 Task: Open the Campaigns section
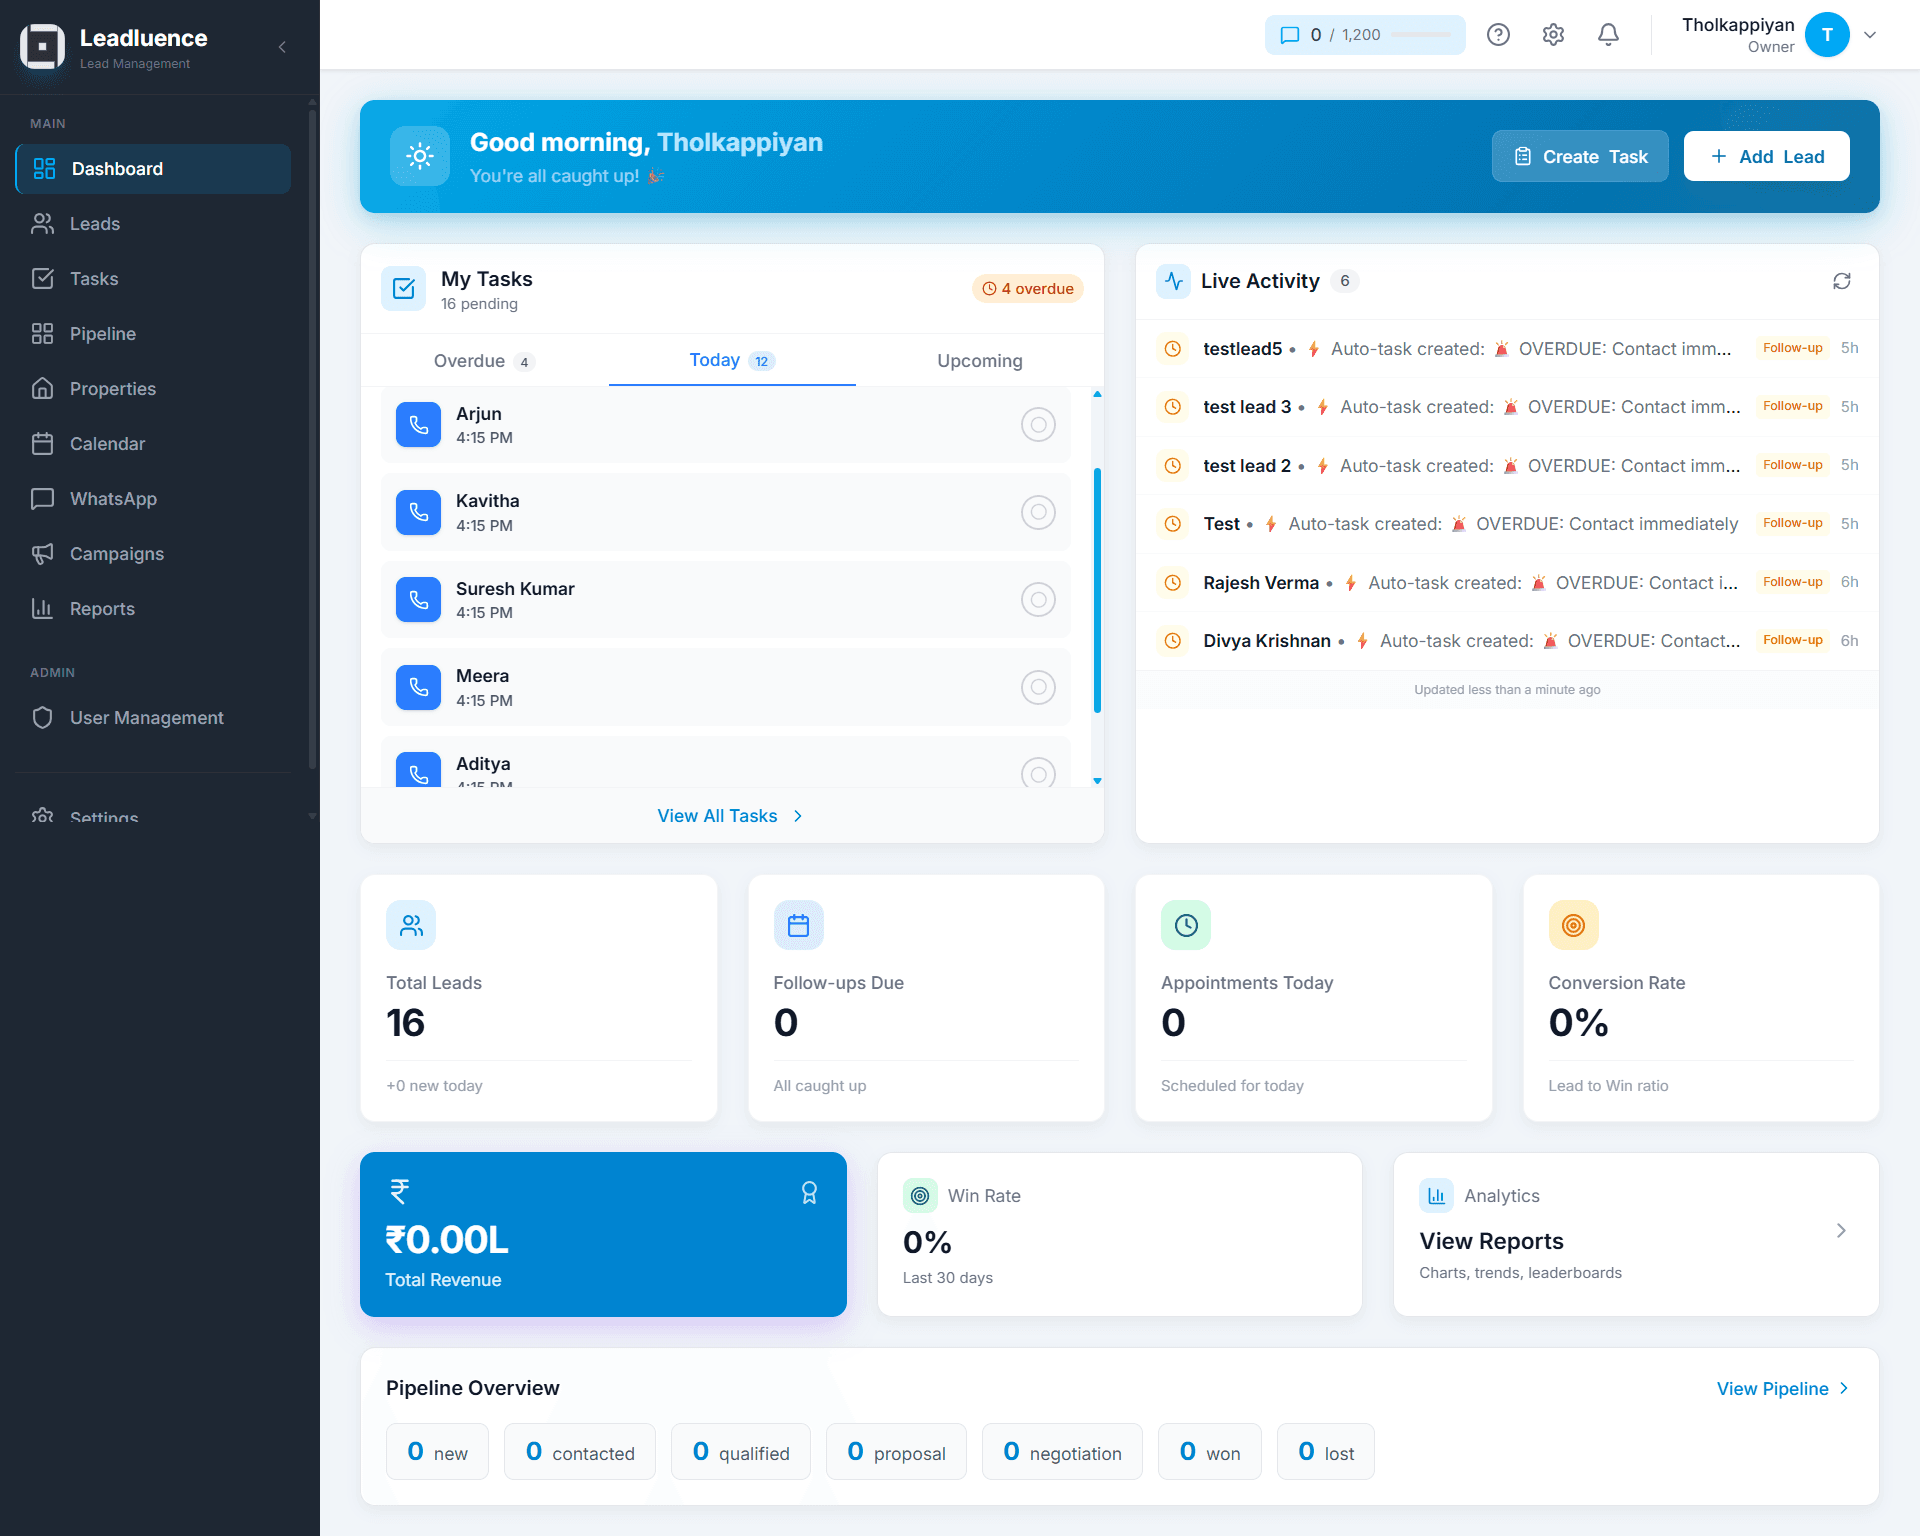click(117, 553)
